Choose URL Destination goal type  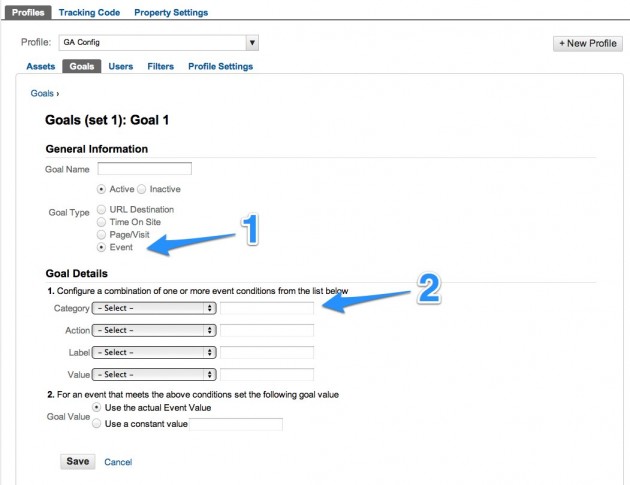[101, 209]
